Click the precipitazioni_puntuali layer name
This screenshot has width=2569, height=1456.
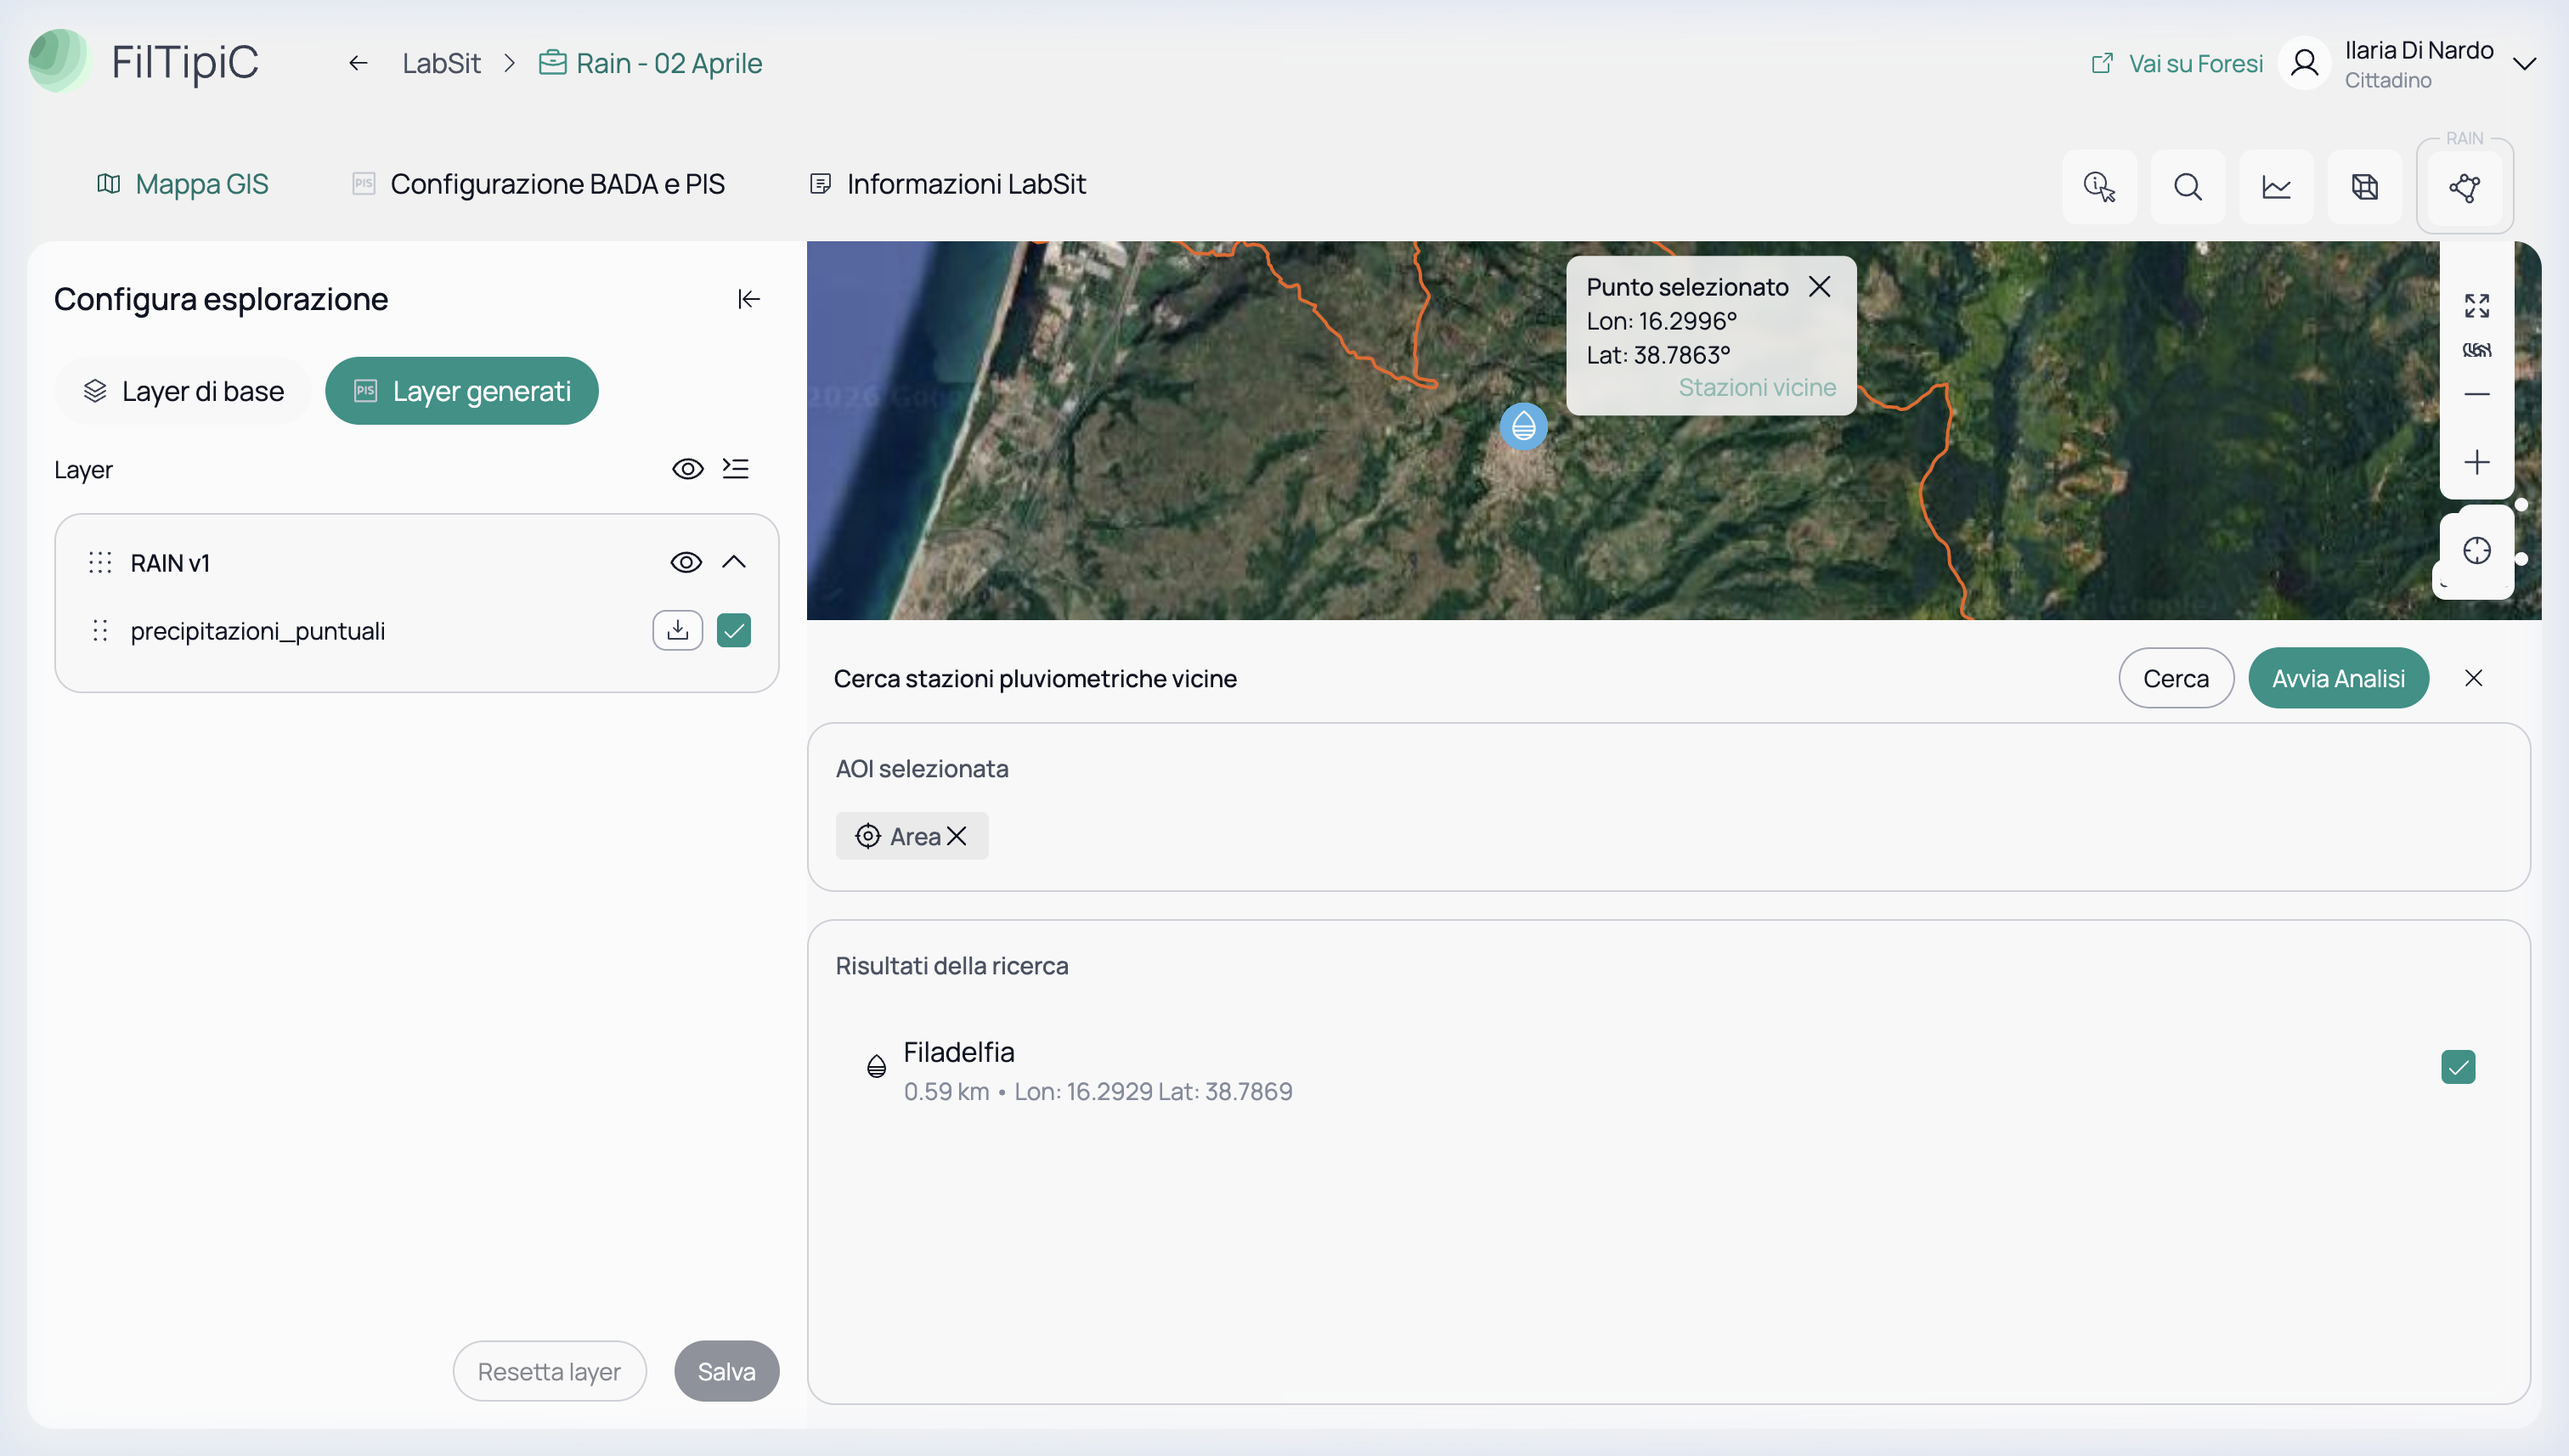[258, 631]
